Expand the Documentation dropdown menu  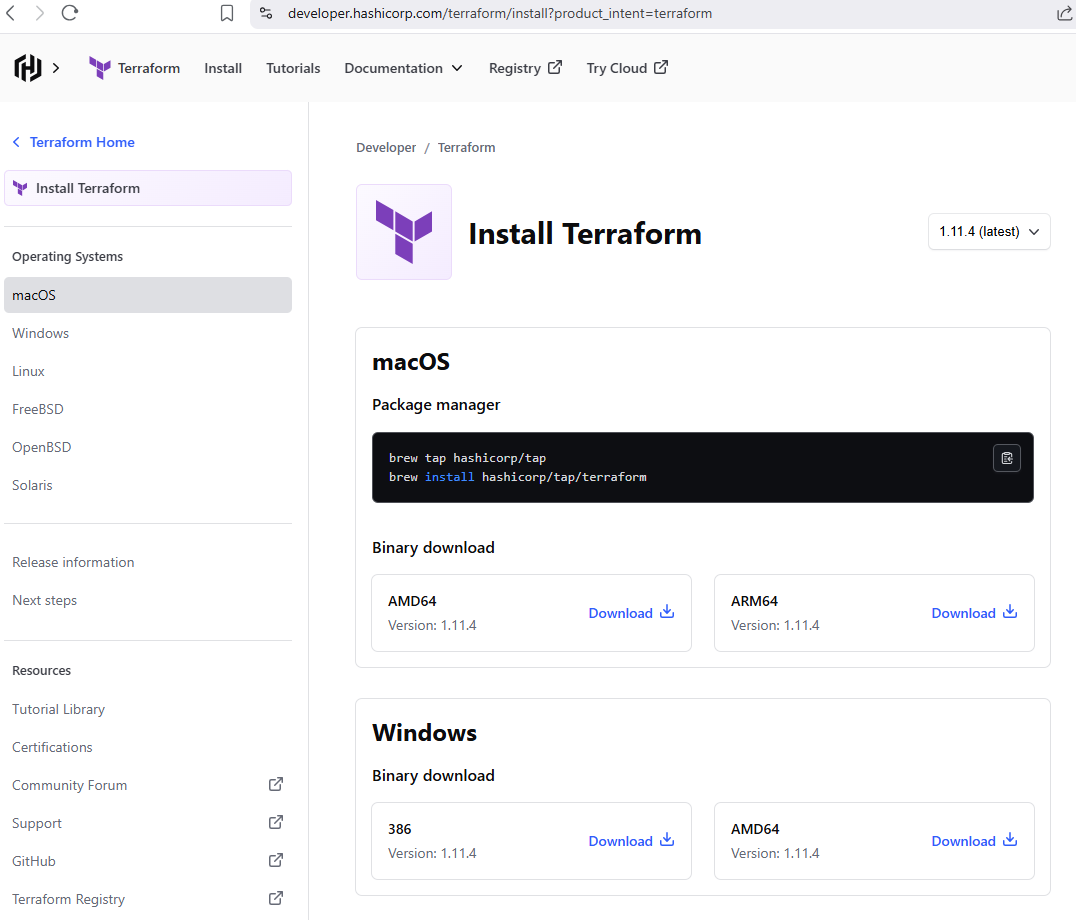[404, 68]
